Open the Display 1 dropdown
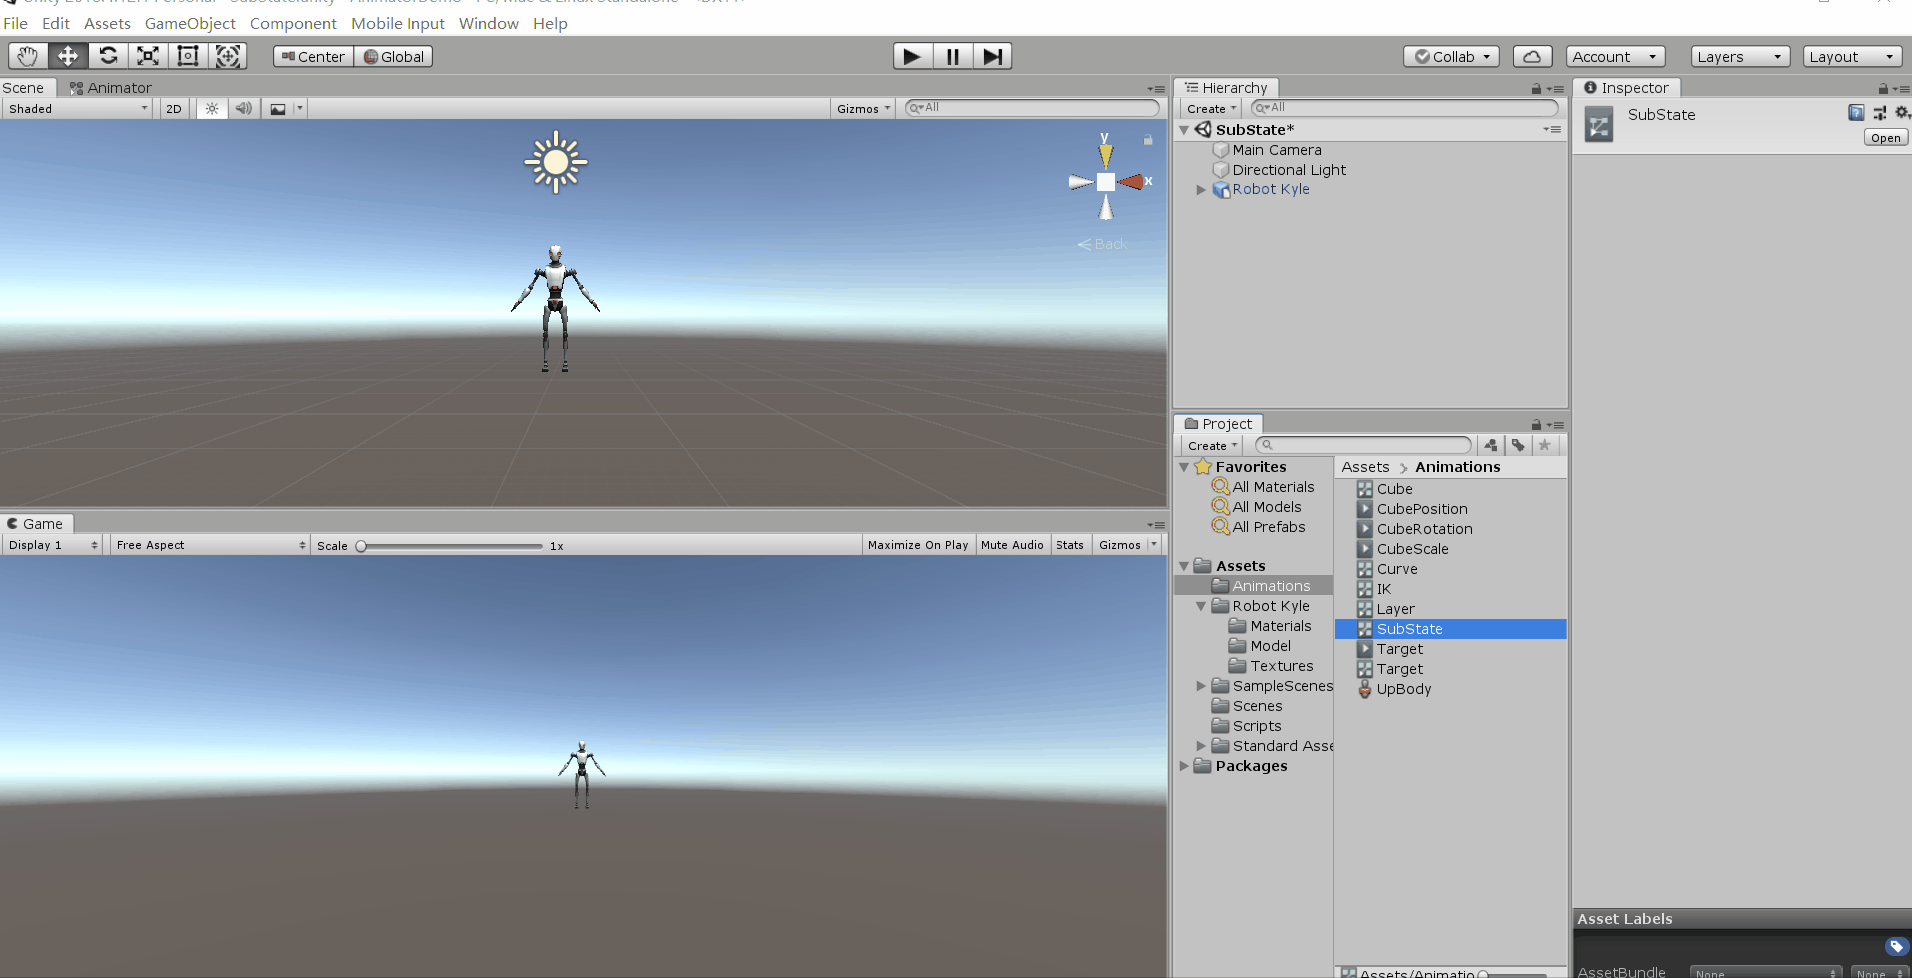The width and height of the screenshot is (1912, 978). click(x=53, y=545)
